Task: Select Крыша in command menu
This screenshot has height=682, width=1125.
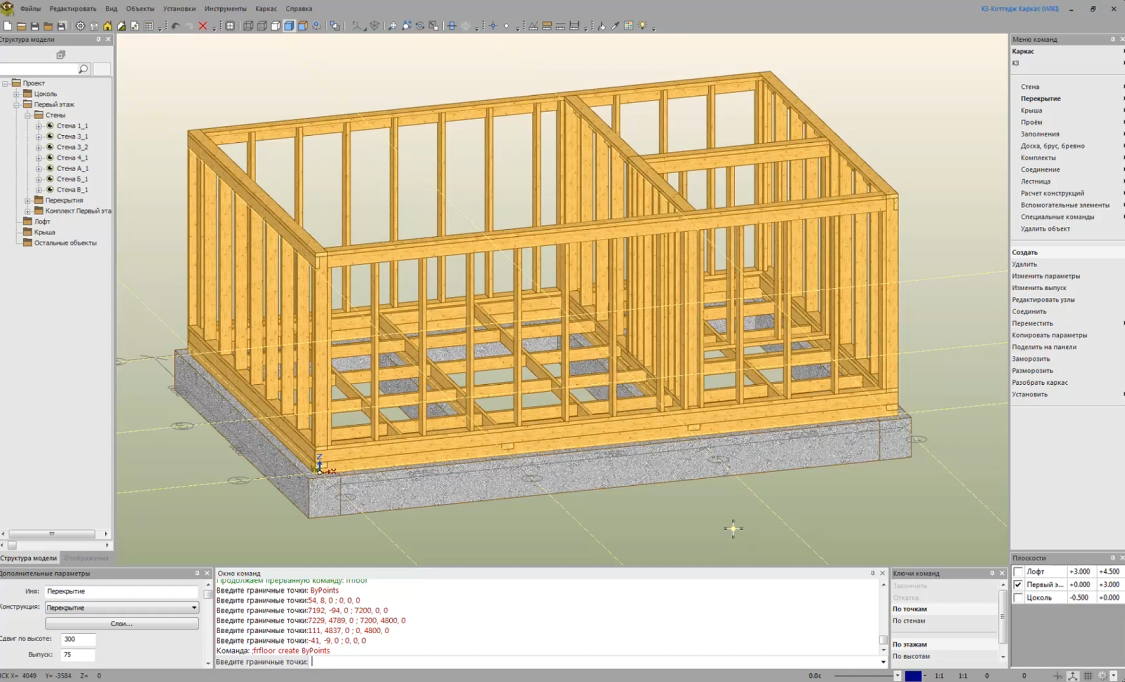Action: pyautogui.click(x=1032, y=110)
